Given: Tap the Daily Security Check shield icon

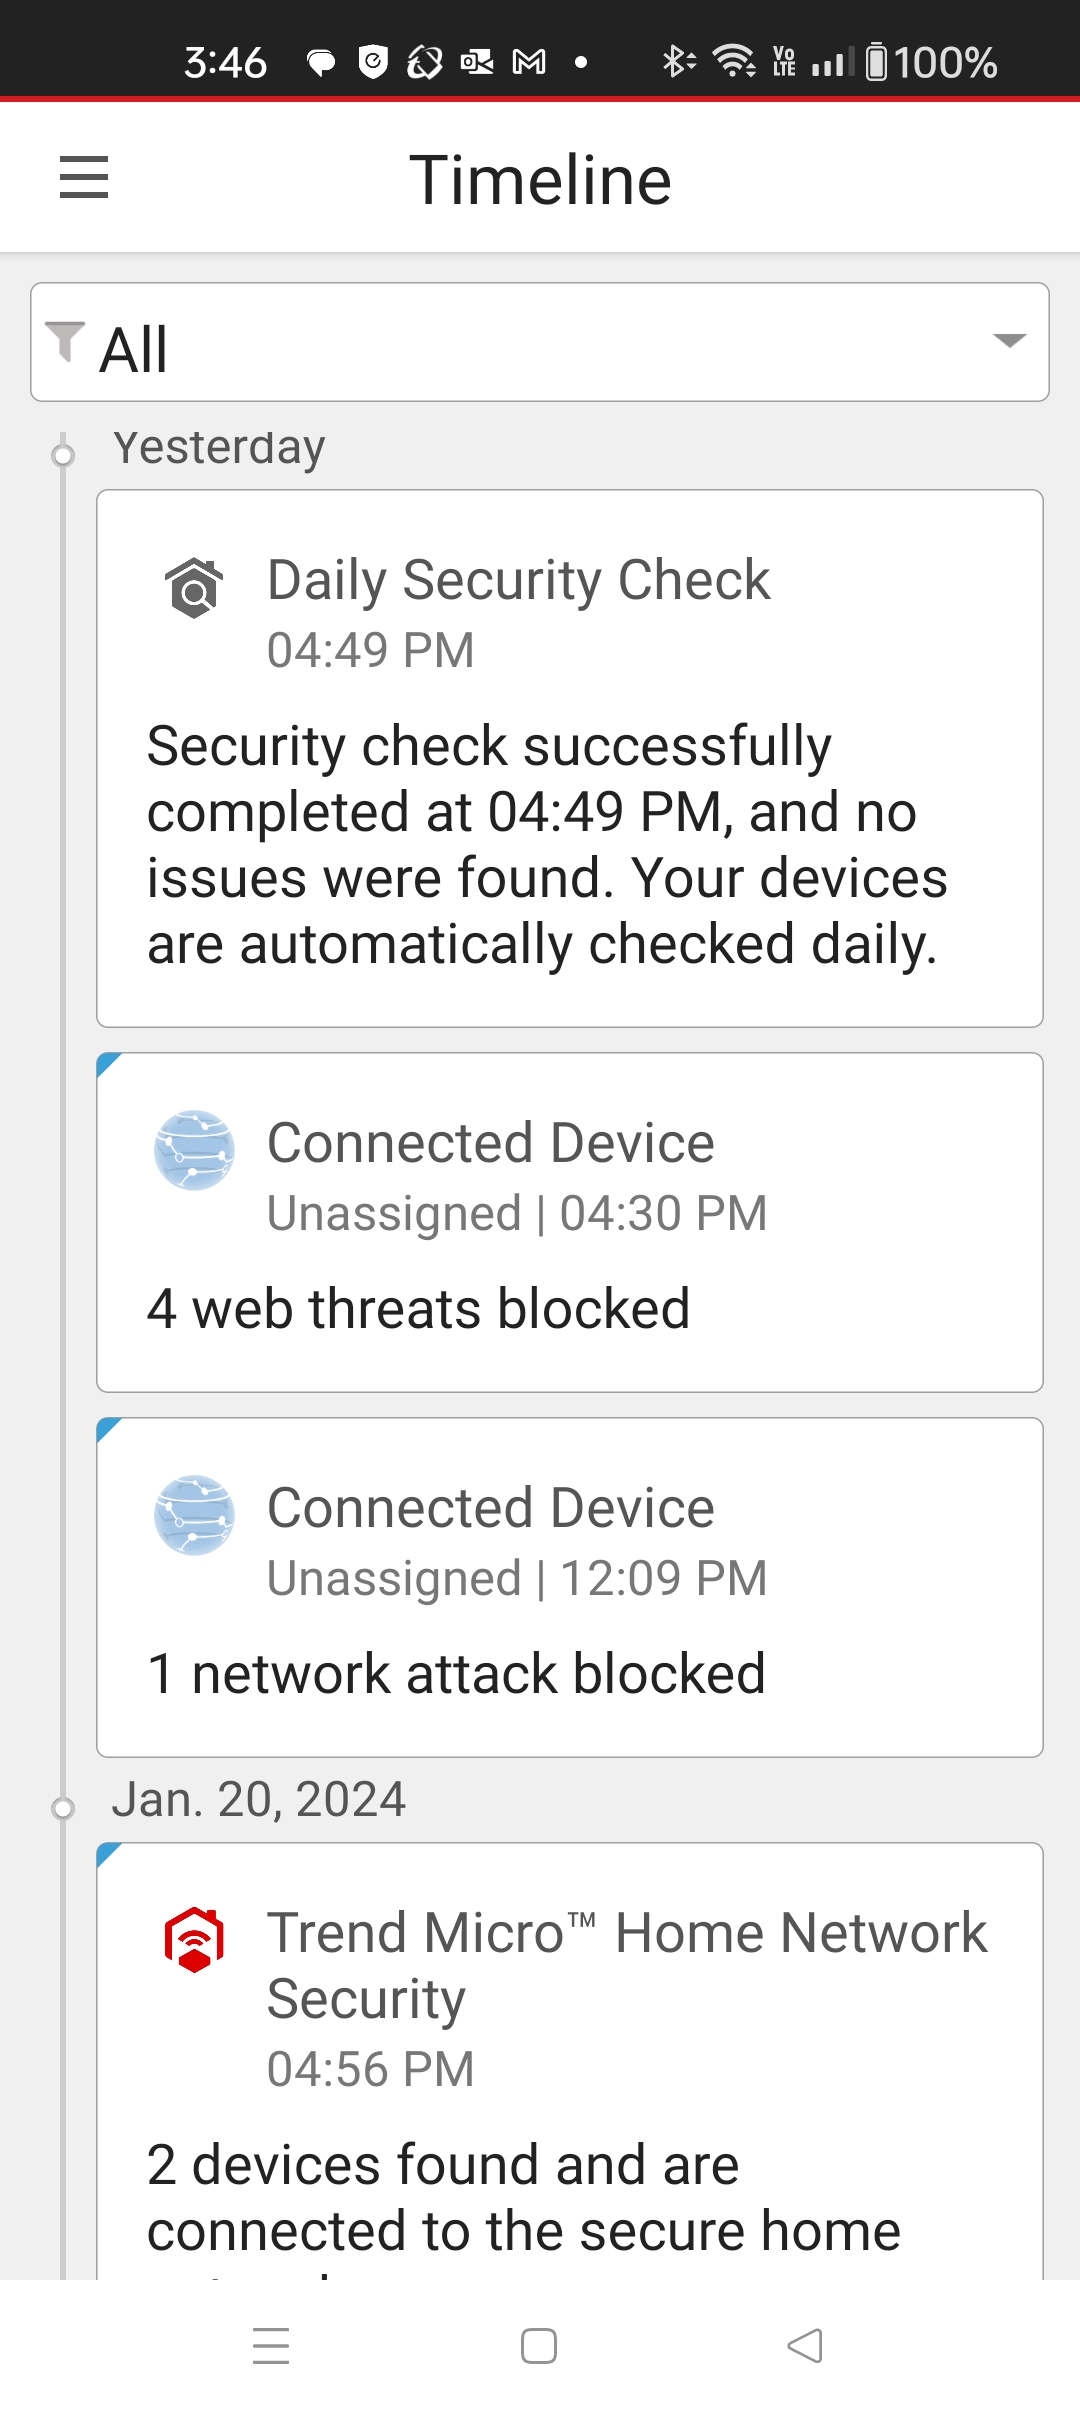Looking at the screenshot, I should point(194,587).
